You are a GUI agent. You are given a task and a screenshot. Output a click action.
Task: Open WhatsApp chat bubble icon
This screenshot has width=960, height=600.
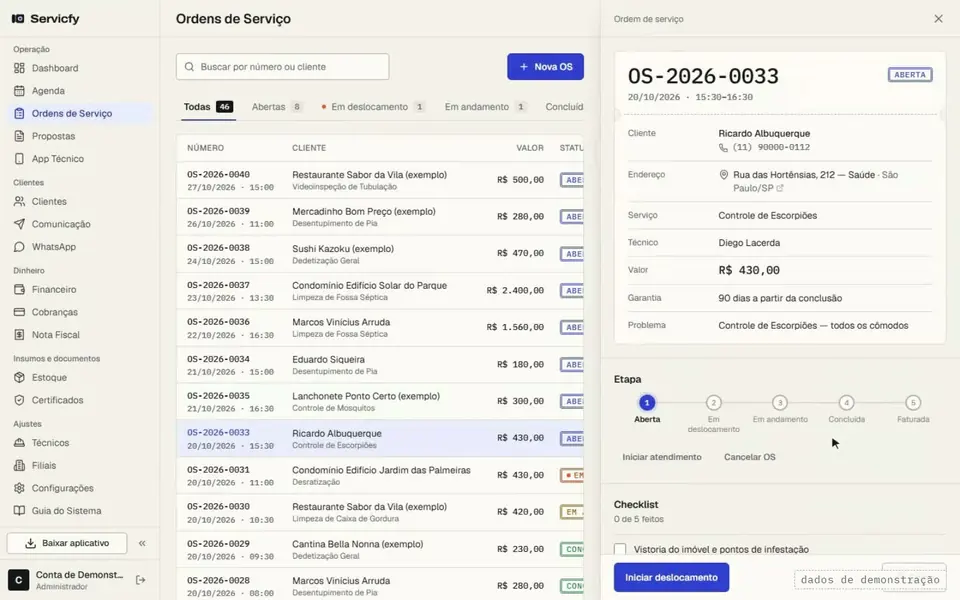click(x=19, y=247)
